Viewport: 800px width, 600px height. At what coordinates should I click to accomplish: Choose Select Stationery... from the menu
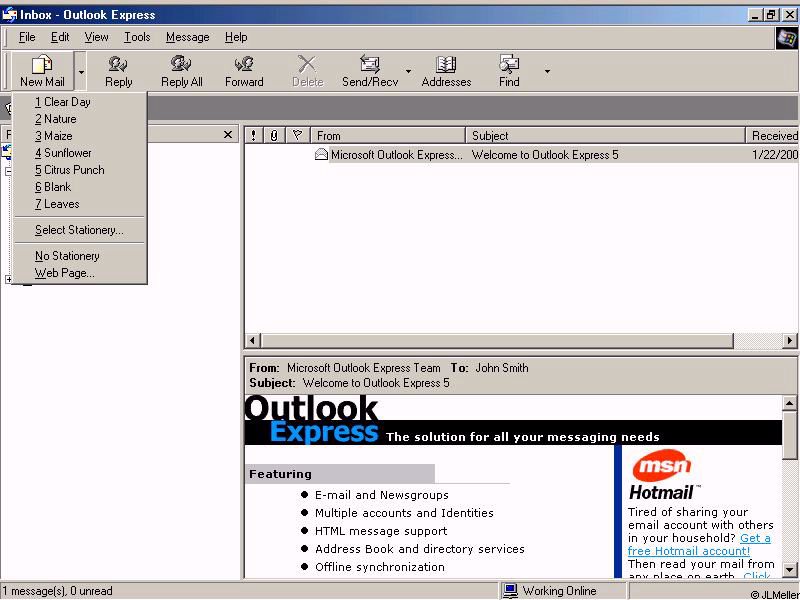click(79, 230)
